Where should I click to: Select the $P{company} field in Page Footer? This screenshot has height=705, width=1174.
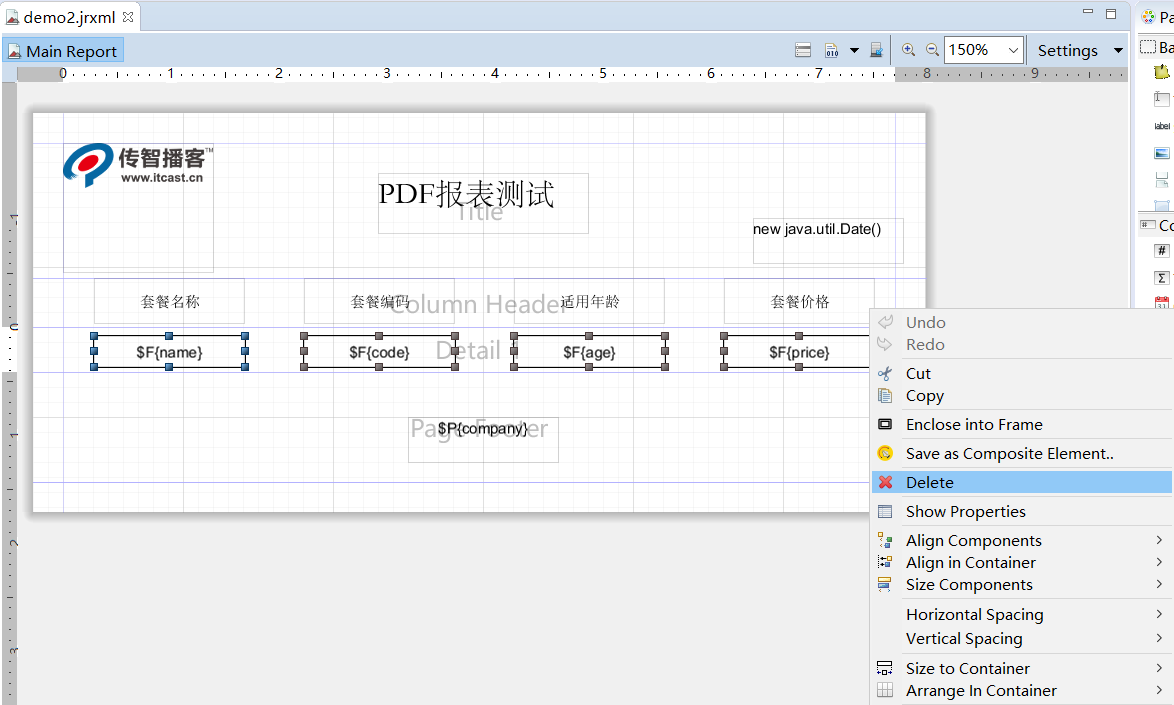click(x=483, y=439)
